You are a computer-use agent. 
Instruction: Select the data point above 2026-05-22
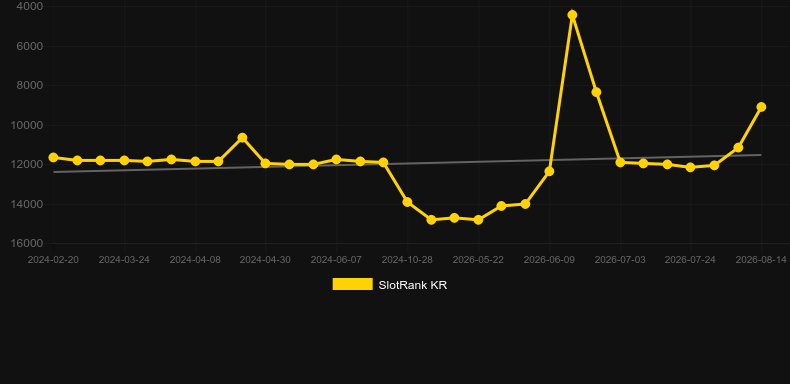478,220
